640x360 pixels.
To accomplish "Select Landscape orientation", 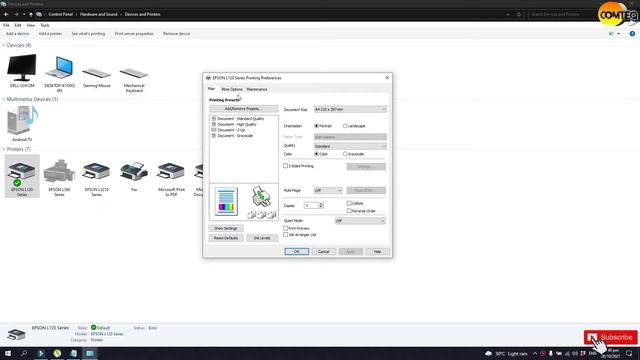I will click(x=345, y=126).
